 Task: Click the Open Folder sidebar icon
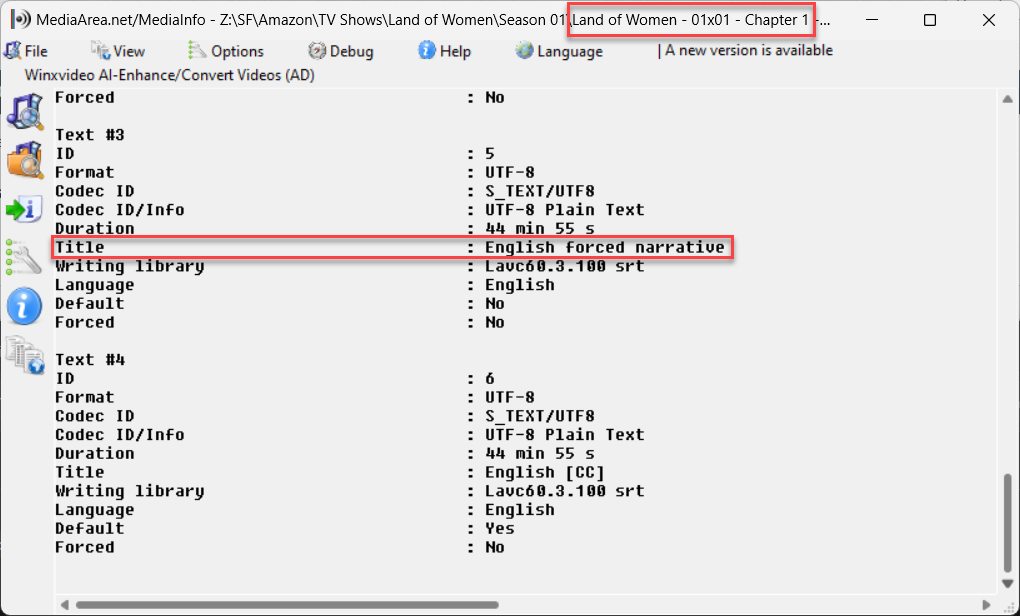coord(25,160)
